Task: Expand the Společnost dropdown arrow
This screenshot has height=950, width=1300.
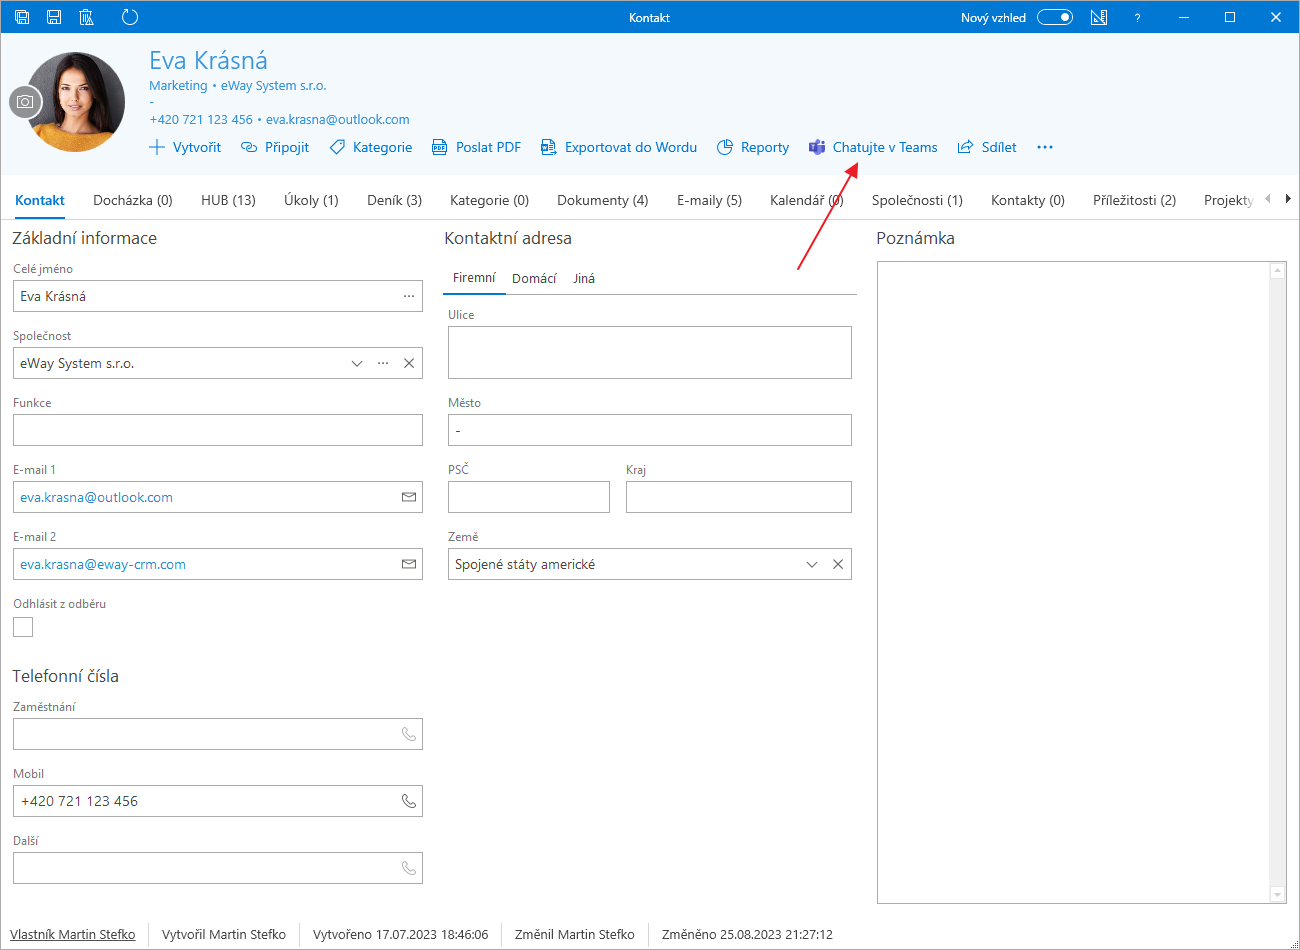Action: (x=357, y=363)
